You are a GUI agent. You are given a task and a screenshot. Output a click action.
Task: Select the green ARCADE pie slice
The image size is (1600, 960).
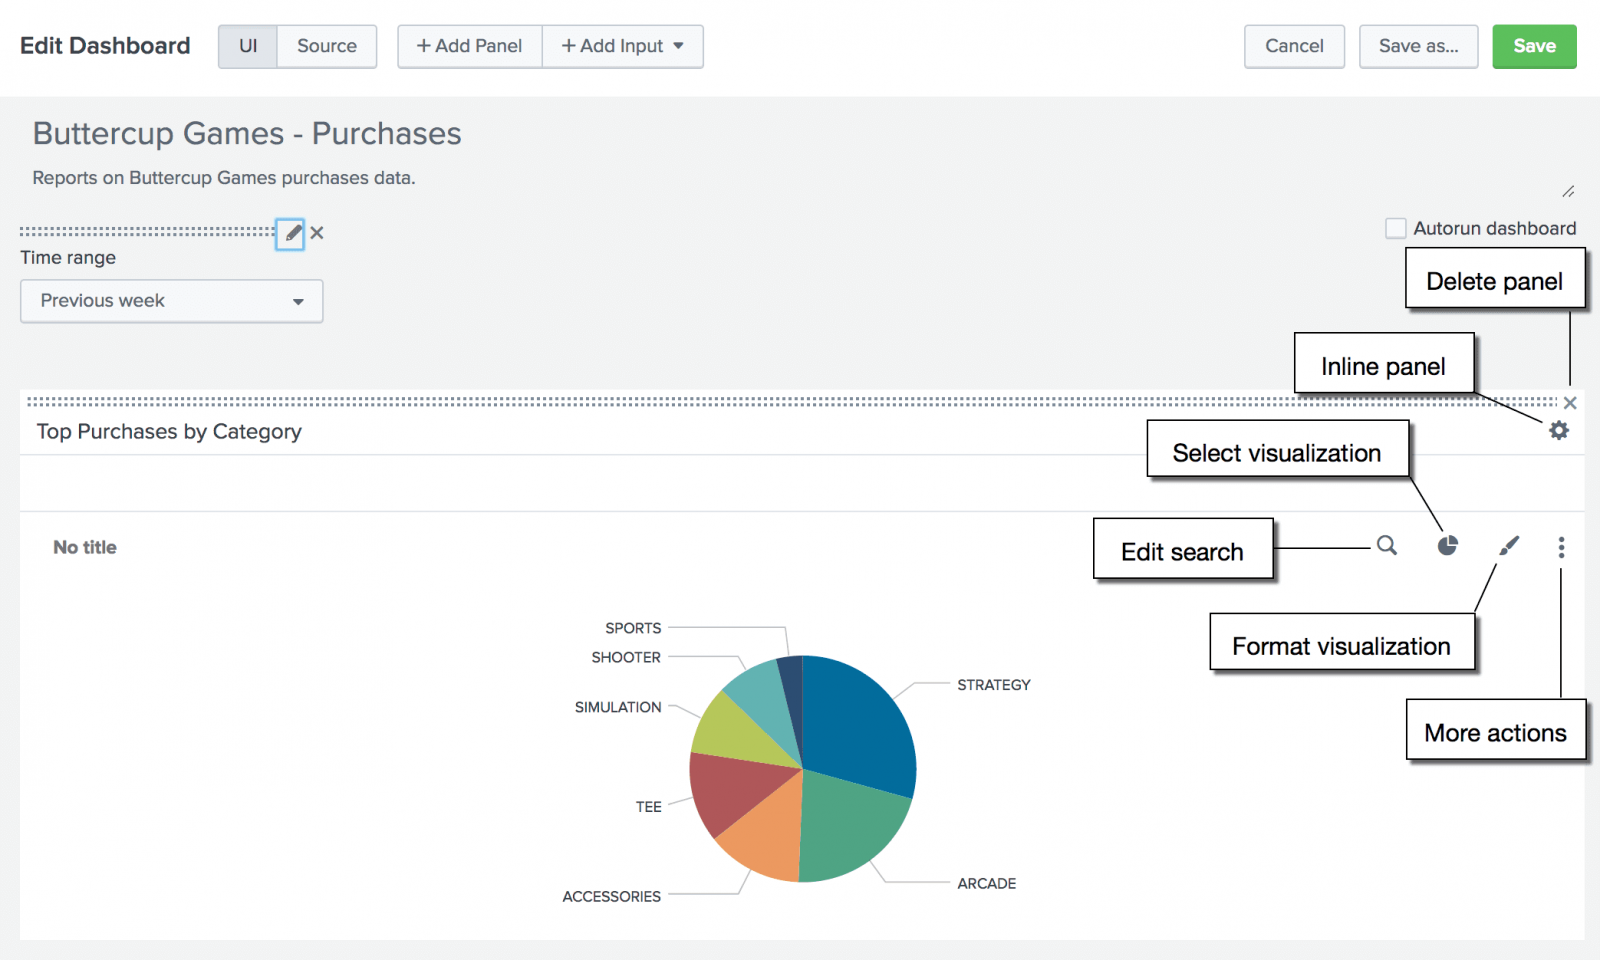click(848, 826)
